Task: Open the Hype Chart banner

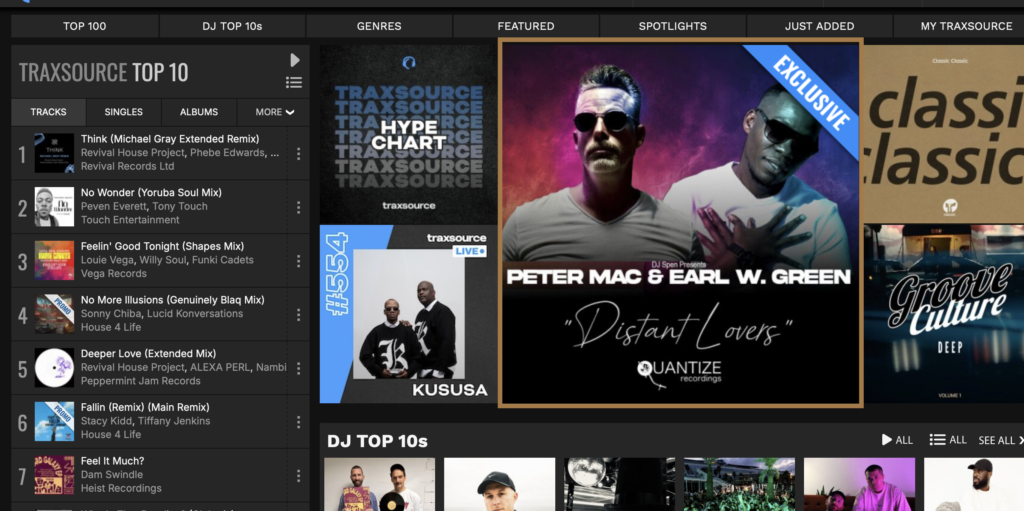Action: tap(408, 135)
